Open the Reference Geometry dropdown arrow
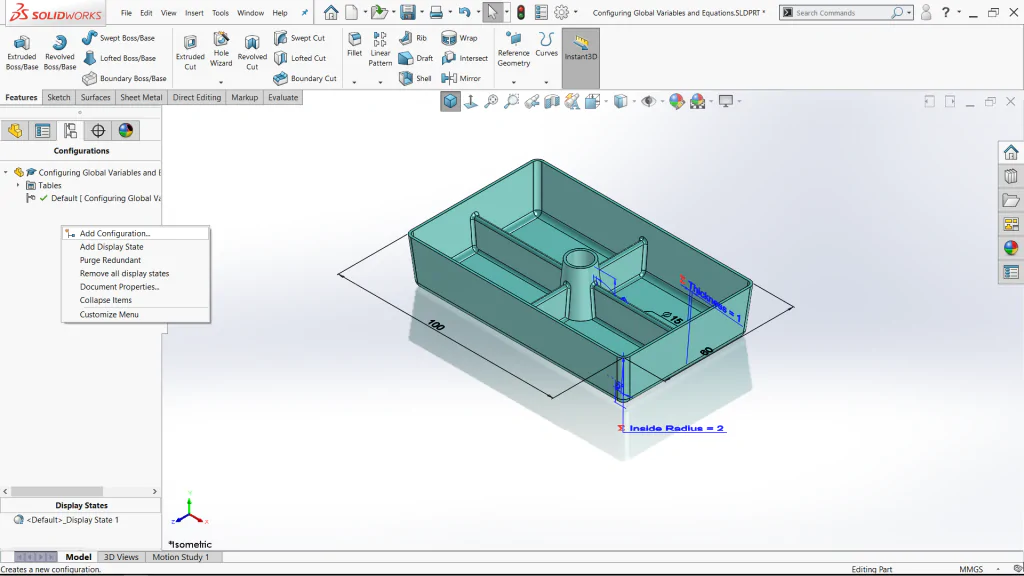Viewport: 1024px width, 576px height. click(x=513, y=82)
